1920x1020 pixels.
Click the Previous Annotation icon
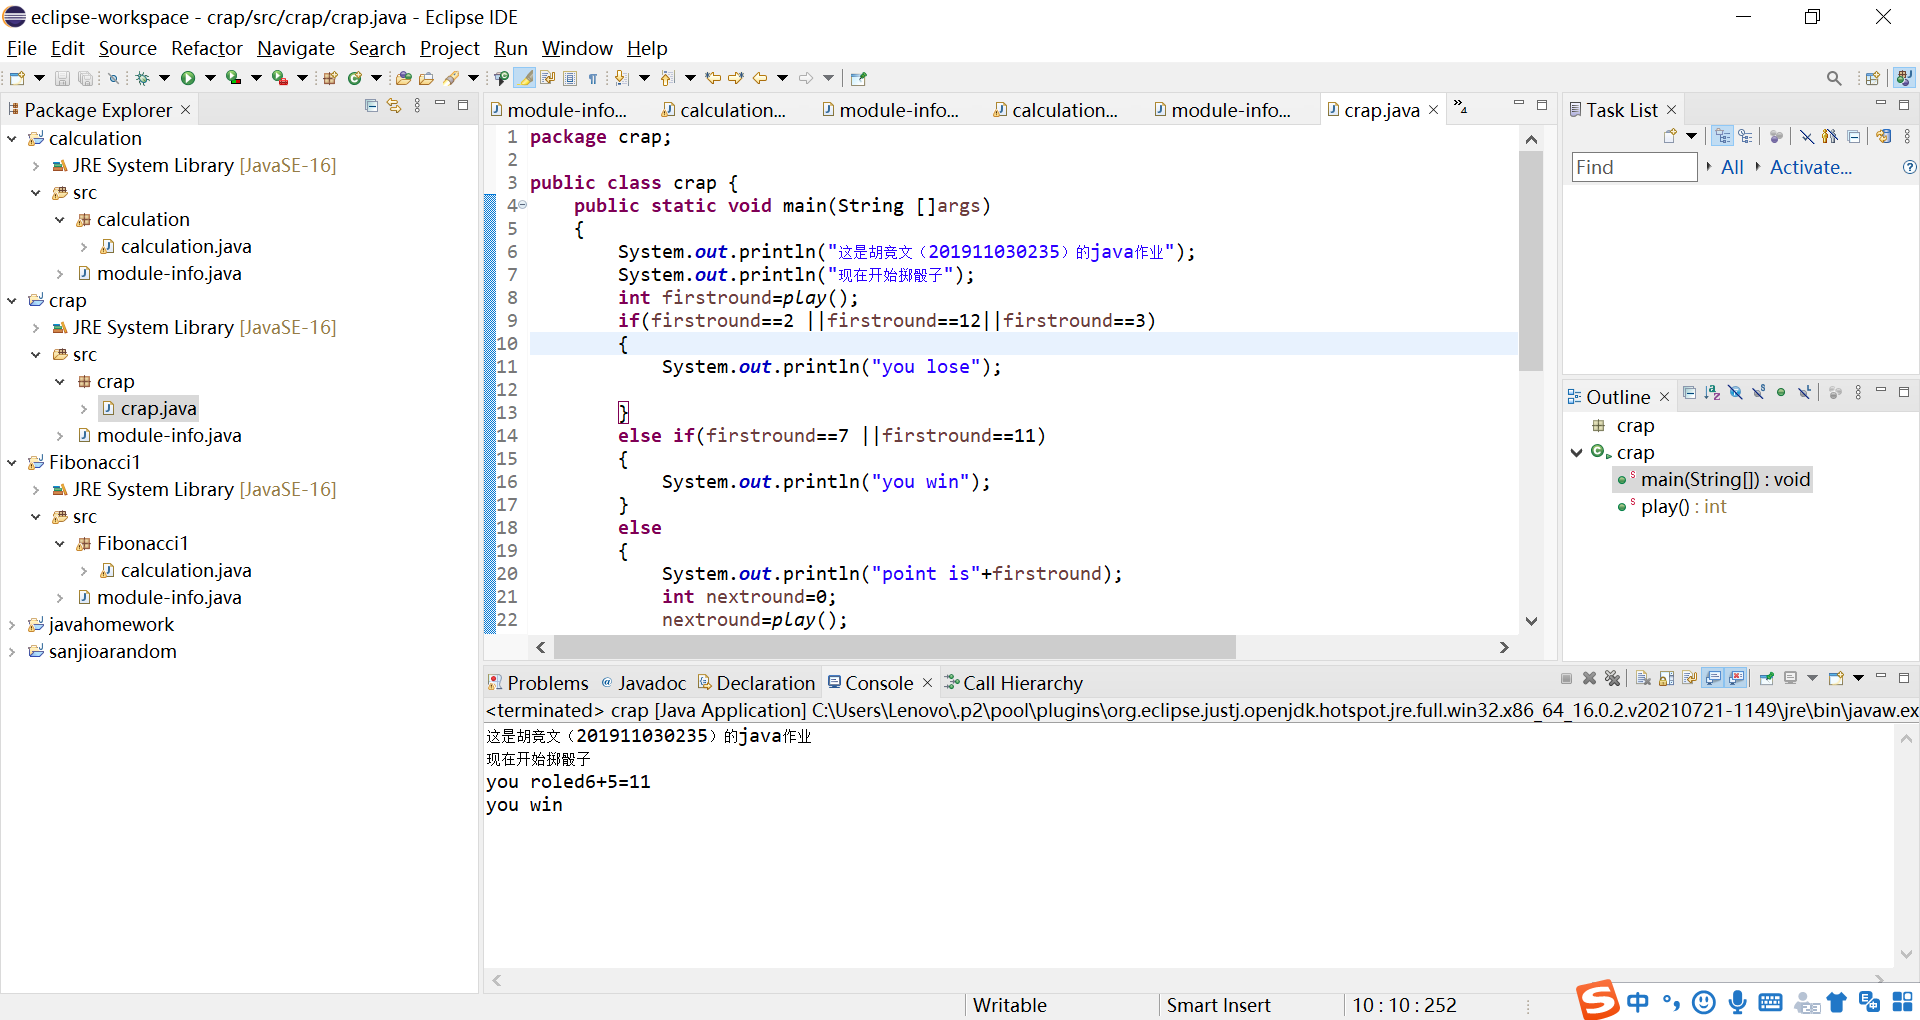(x=666, y=78)
